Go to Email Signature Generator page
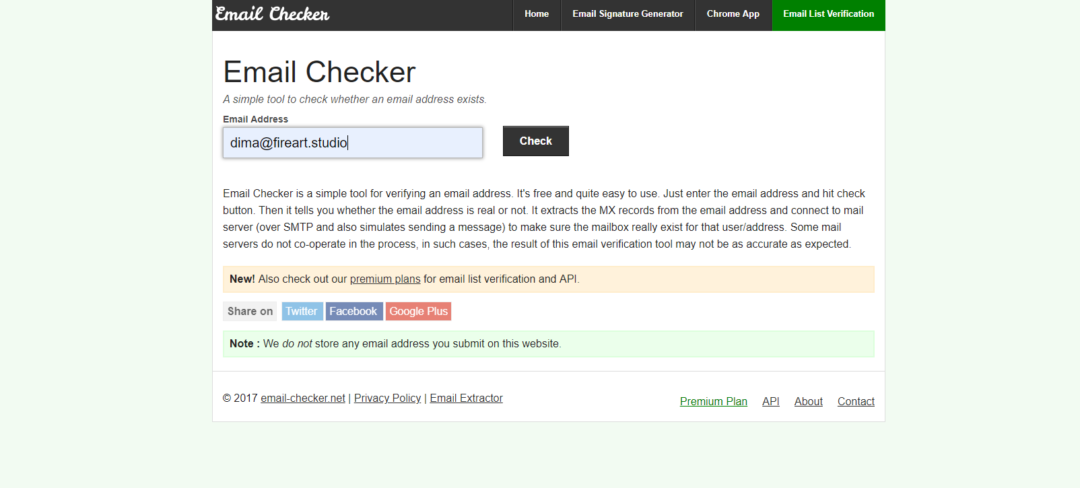 (628, 14)
